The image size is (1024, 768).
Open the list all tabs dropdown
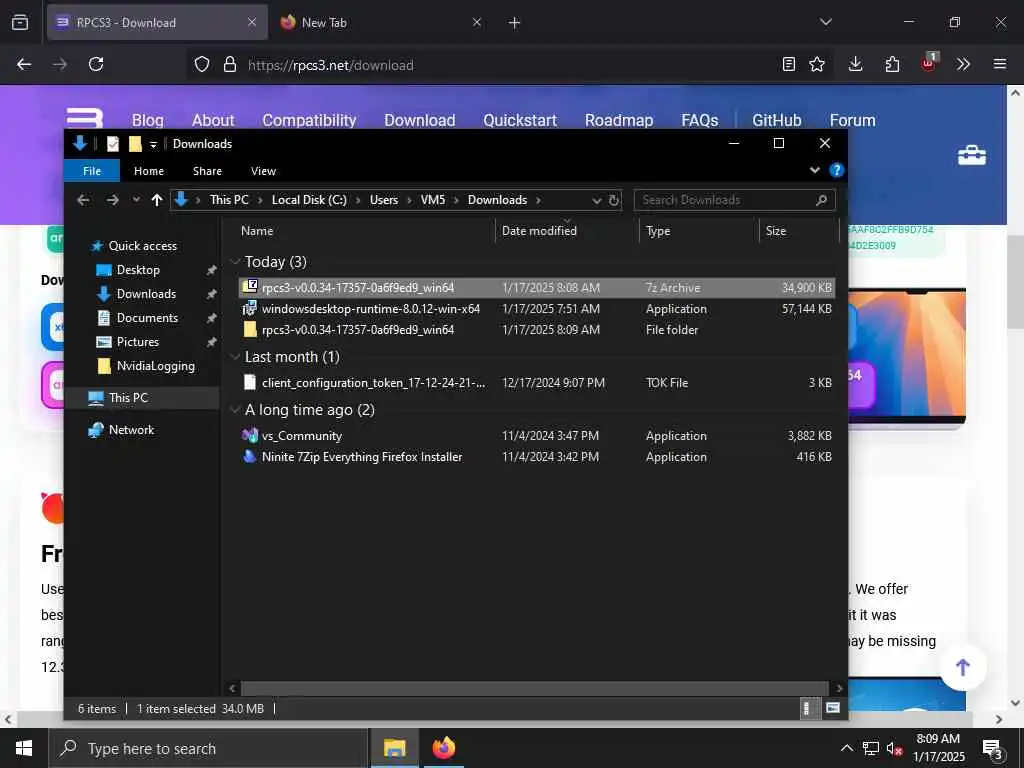tap(825, 22)
